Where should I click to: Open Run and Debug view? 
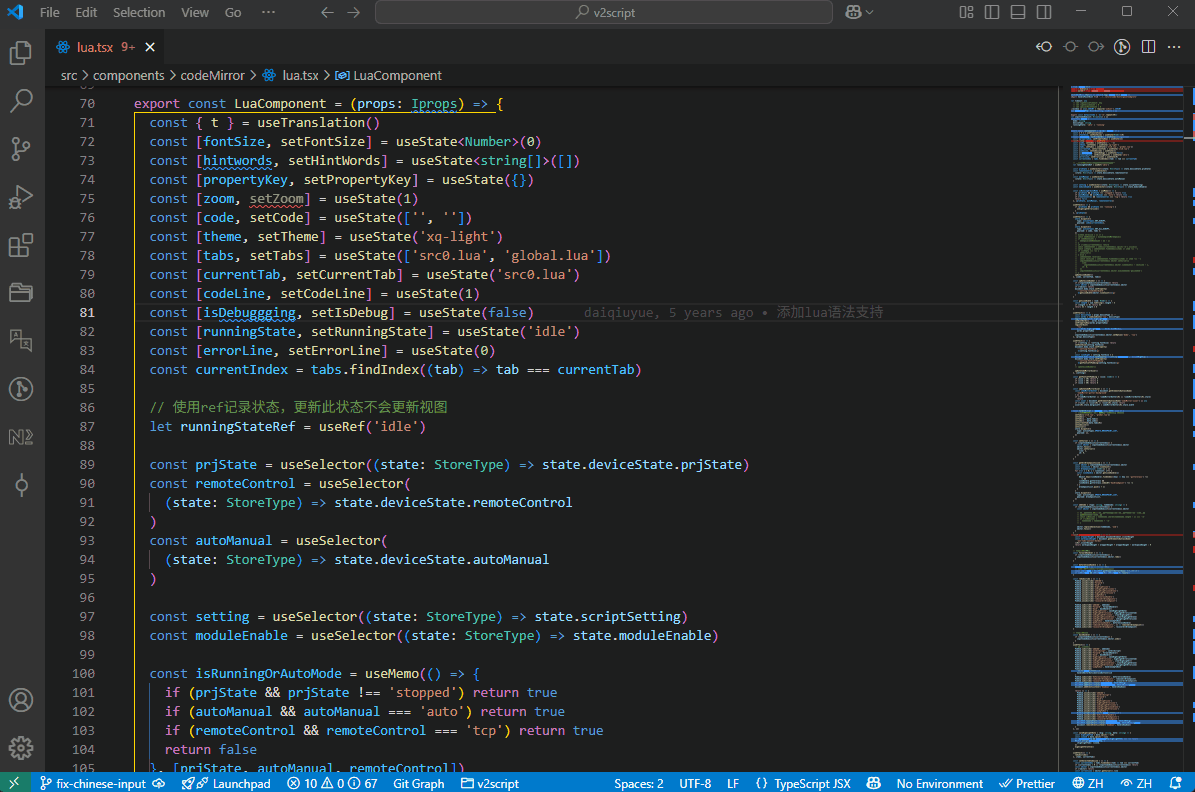[x=21, y=197]
